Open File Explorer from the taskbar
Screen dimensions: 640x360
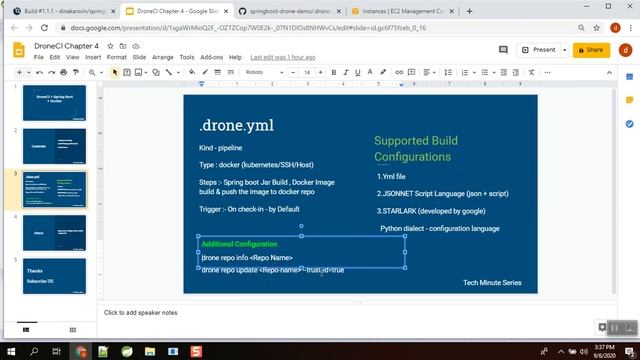(x=150, y=351)
